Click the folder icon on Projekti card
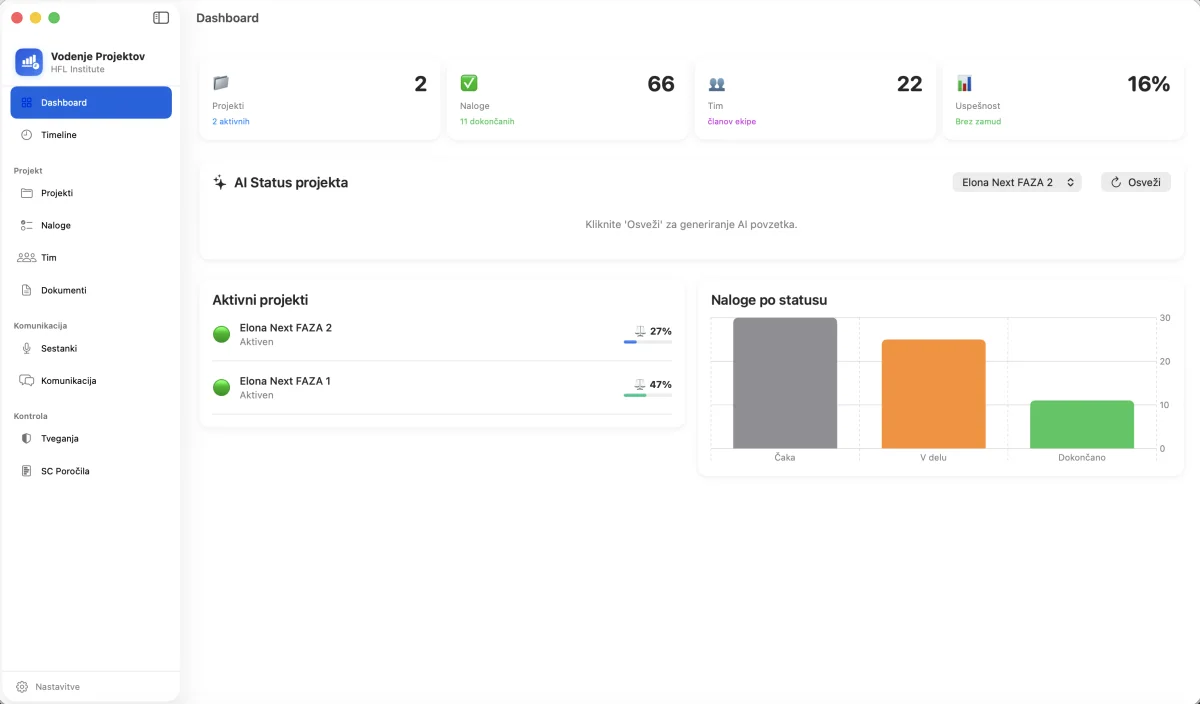 (221, 83)
